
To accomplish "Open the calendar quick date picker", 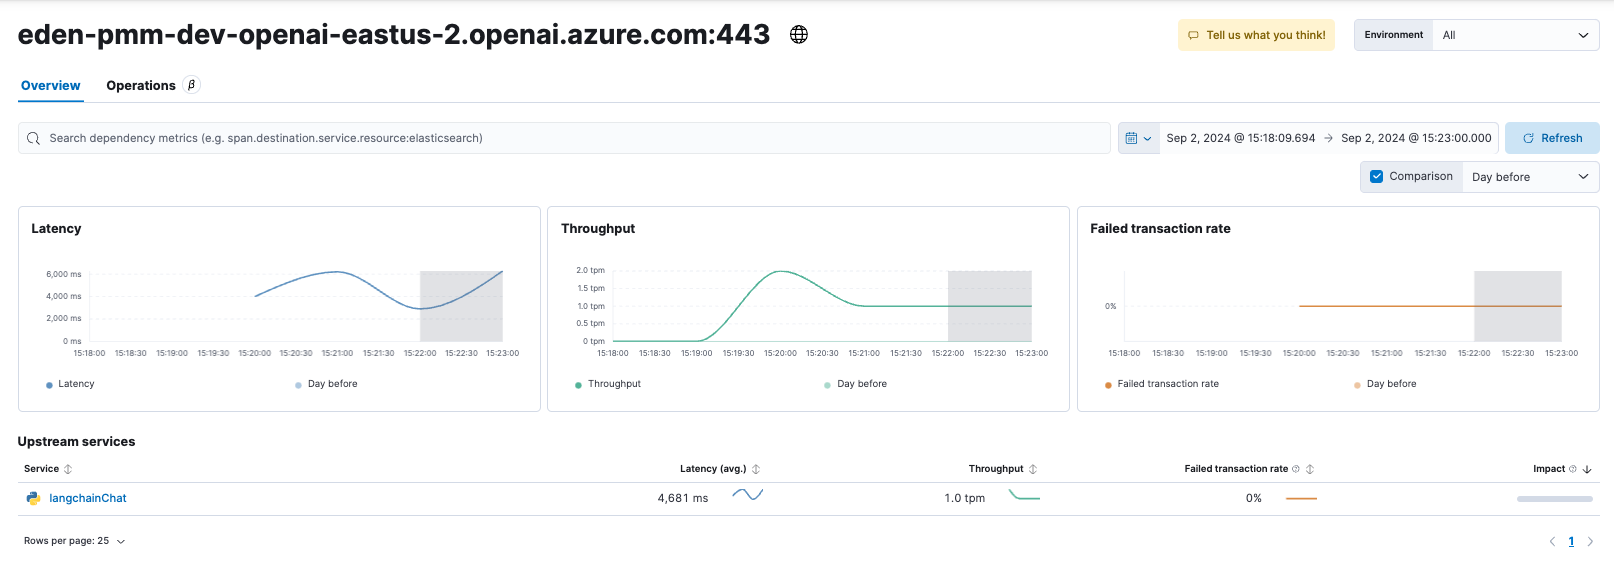I will (x=1138, y=138).
